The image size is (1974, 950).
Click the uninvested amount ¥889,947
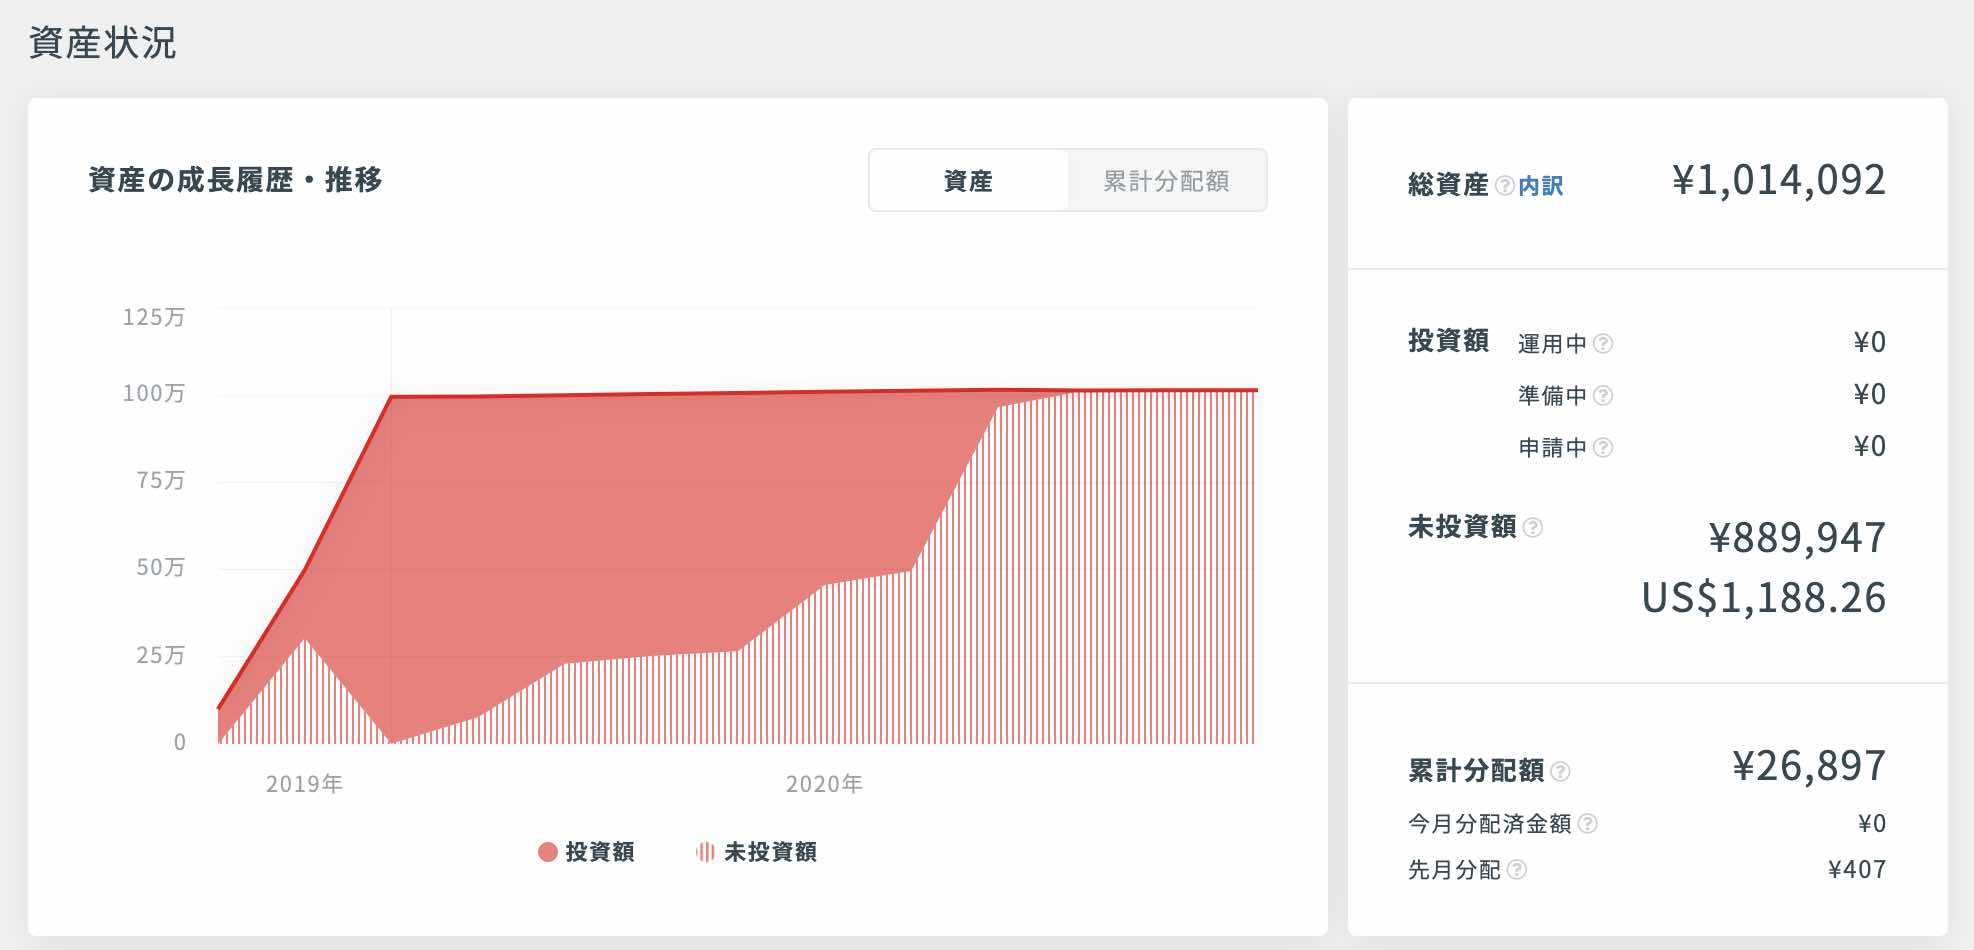(1797, 538)
